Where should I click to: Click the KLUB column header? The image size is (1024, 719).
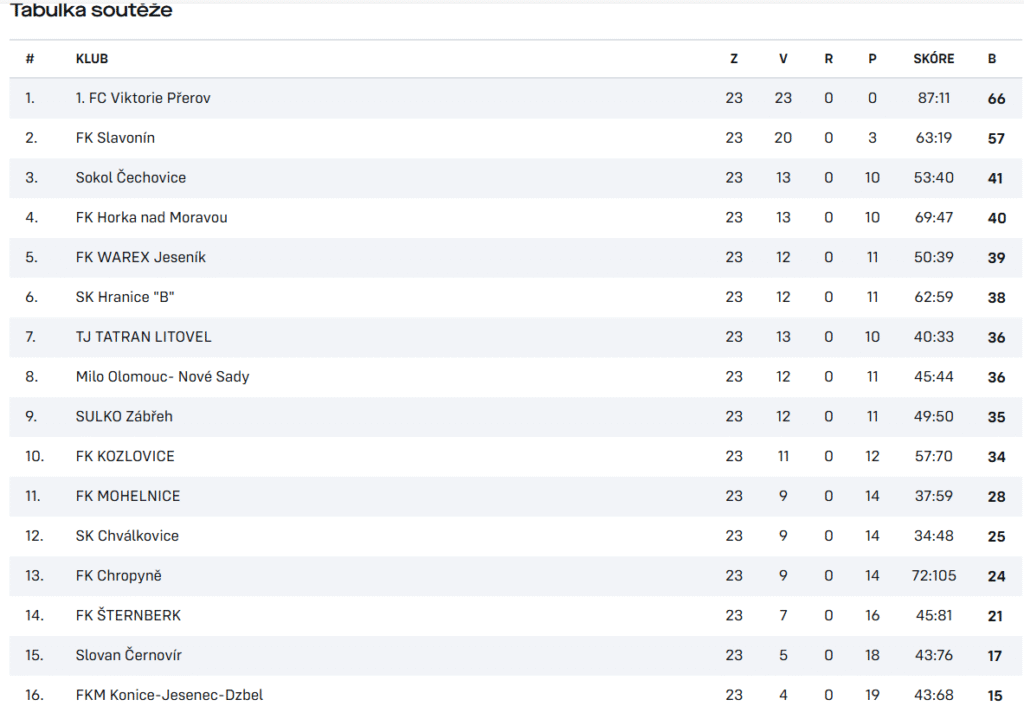coord(92,59)
